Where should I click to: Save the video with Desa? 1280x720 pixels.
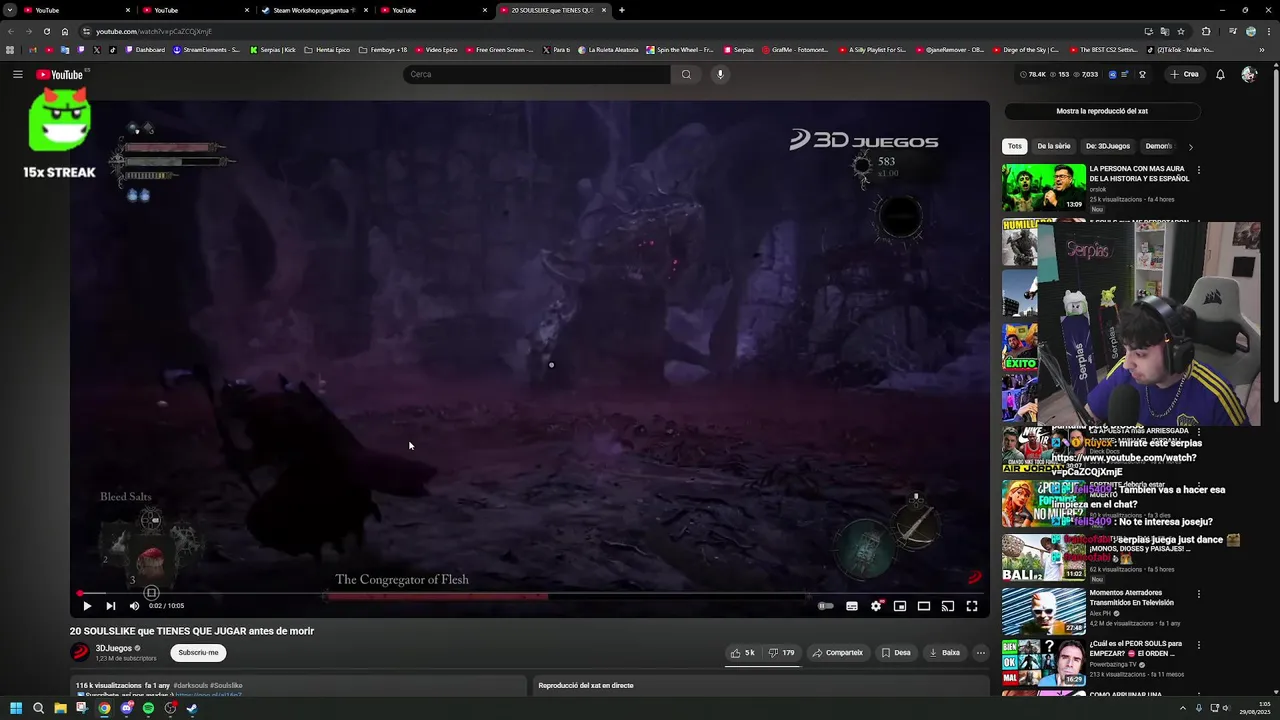pyautogui.click(x=896, y=653)
